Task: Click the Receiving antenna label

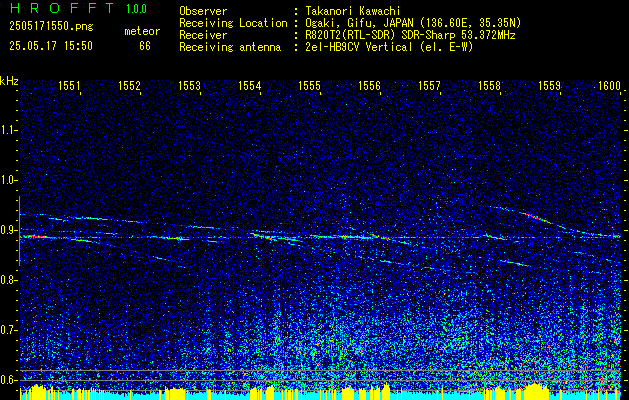Action: 230,47
